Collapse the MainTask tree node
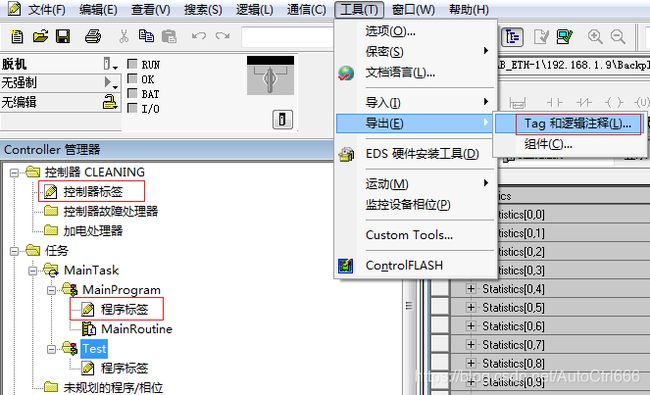The width and height of the screenshot is (650, 395). (x=33, y=271)
